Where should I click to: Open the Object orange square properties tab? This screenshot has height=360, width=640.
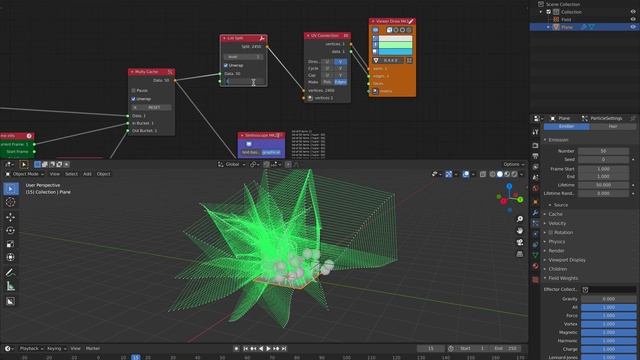[x=536, y=202]
